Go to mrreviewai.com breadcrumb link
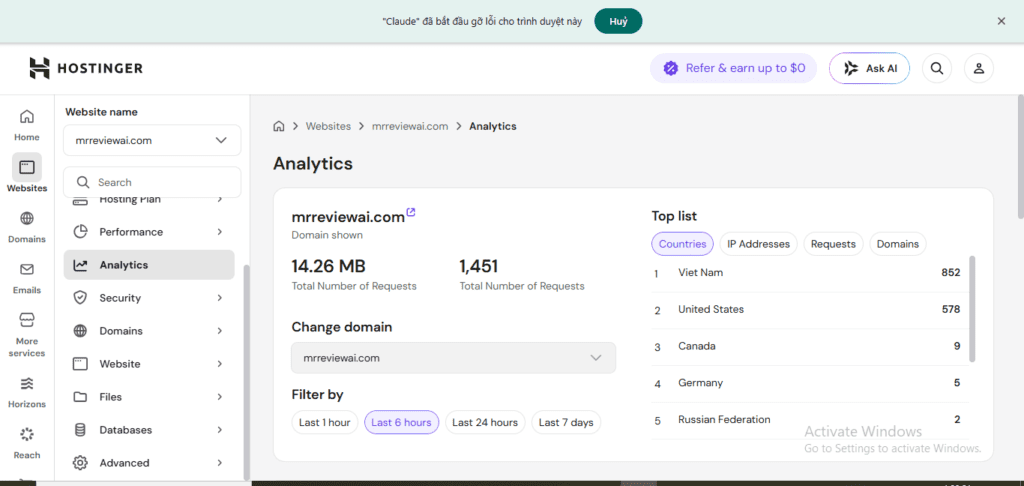Viewport: 1024px width, 486px height. point(410,126)
